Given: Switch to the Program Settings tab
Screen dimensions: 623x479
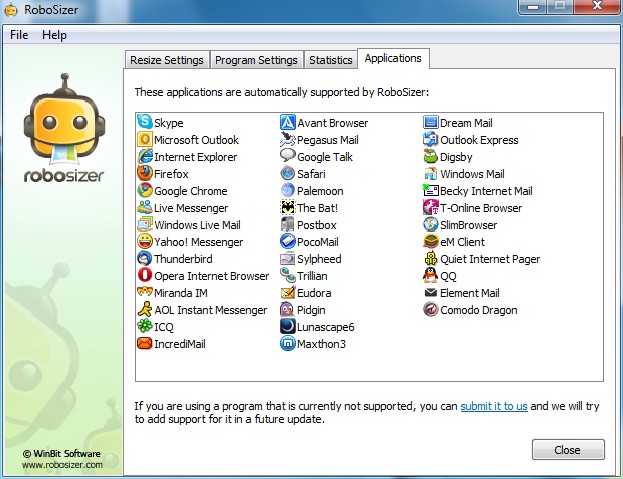Looking at the screenshot, I should [x=256, y=60].
